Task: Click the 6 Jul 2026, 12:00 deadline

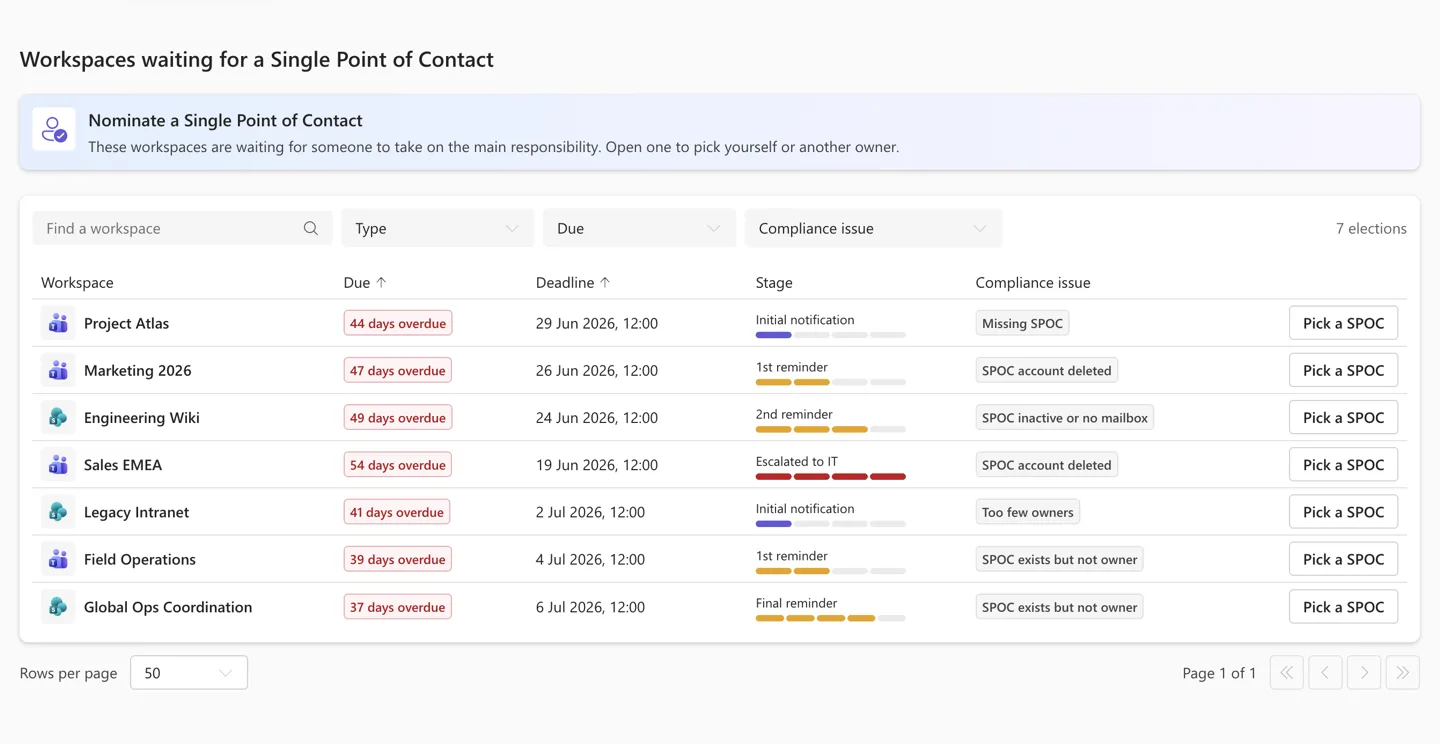Action: 590,607
